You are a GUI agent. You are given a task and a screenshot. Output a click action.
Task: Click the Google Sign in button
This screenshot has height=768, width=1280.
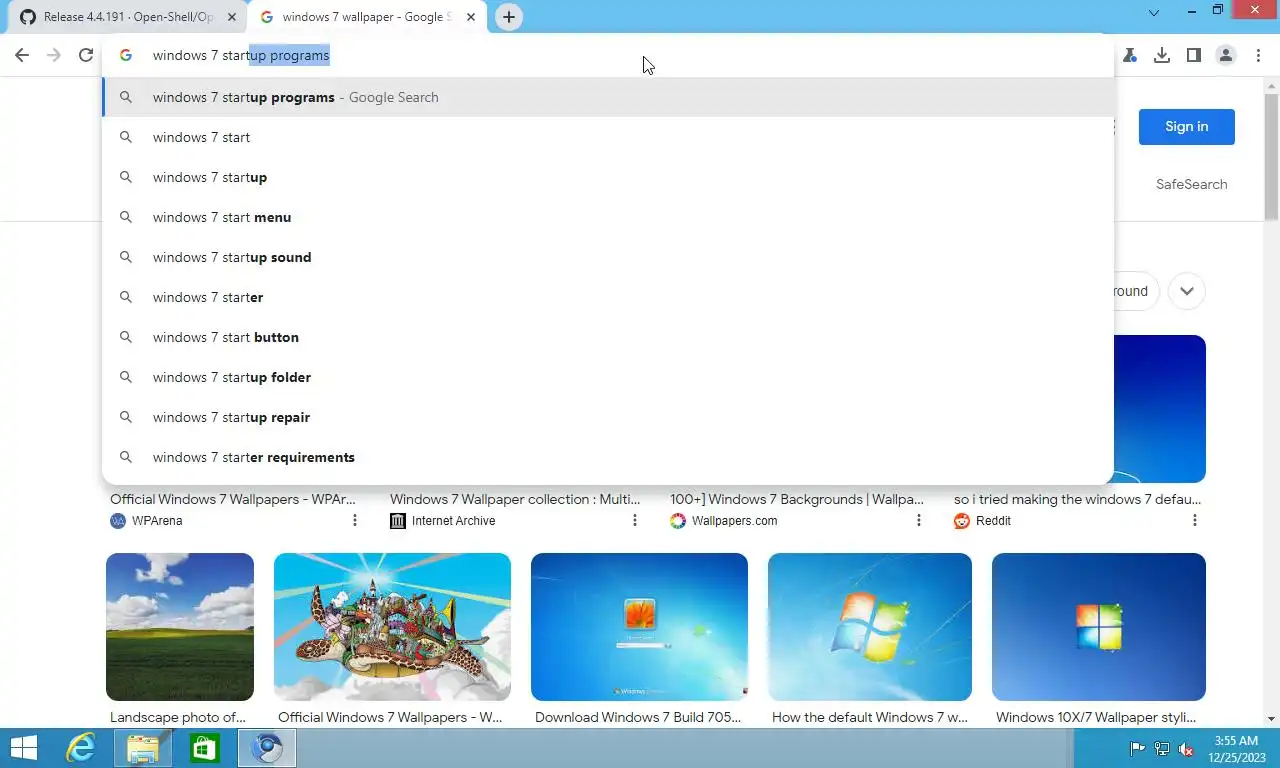coord(1186,126)
